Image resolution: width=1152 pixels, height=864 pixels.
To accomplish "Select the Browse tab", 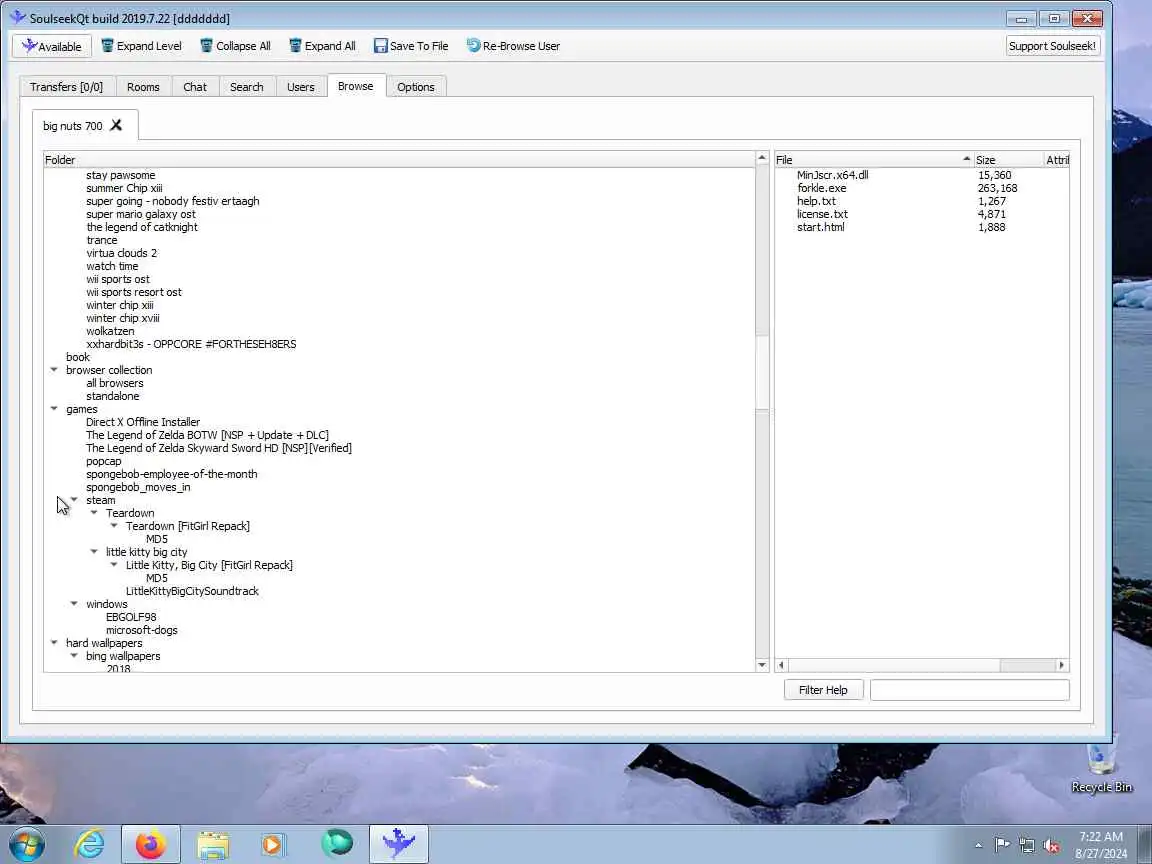I will pyautogui.click(x=356, y=86).
